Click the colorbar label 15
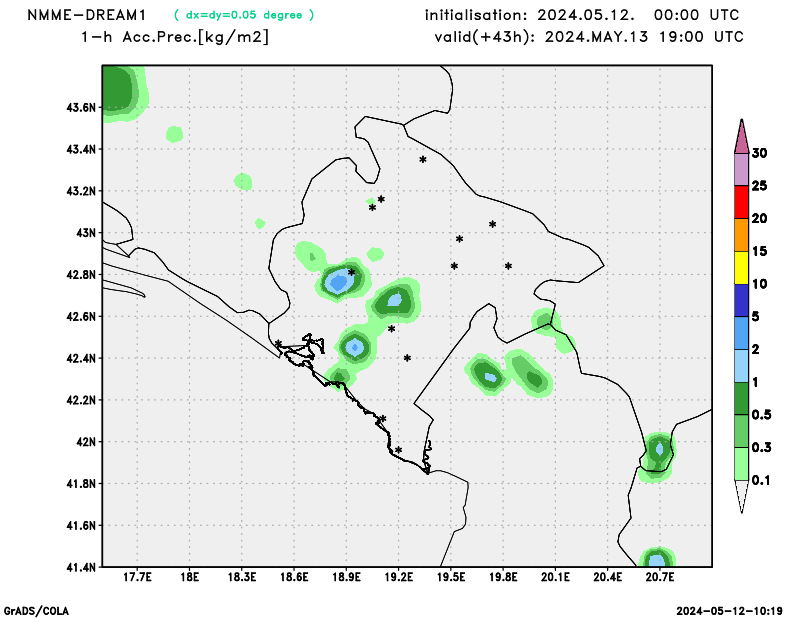Viewport: 800px width, 618px height. [759, 251]
